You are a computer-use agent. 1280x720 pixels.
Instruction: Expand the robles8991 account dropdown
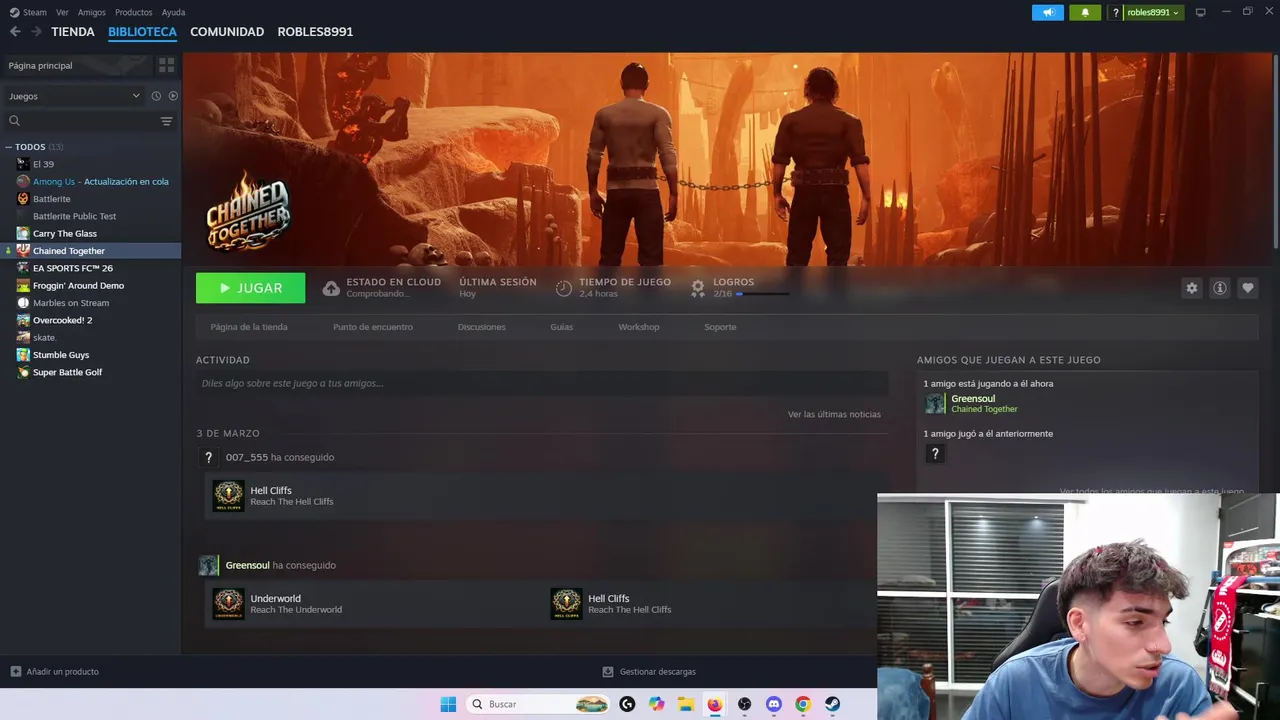[x=1154, y=12]
